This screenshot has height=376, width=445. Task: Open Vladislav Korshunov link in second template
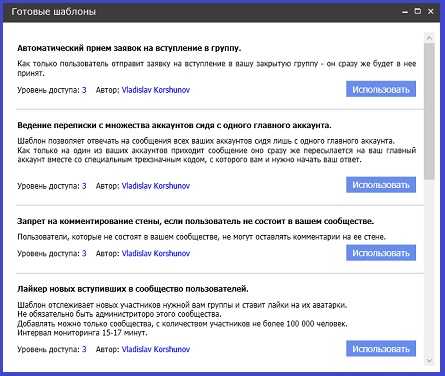(x=156, y=186)
